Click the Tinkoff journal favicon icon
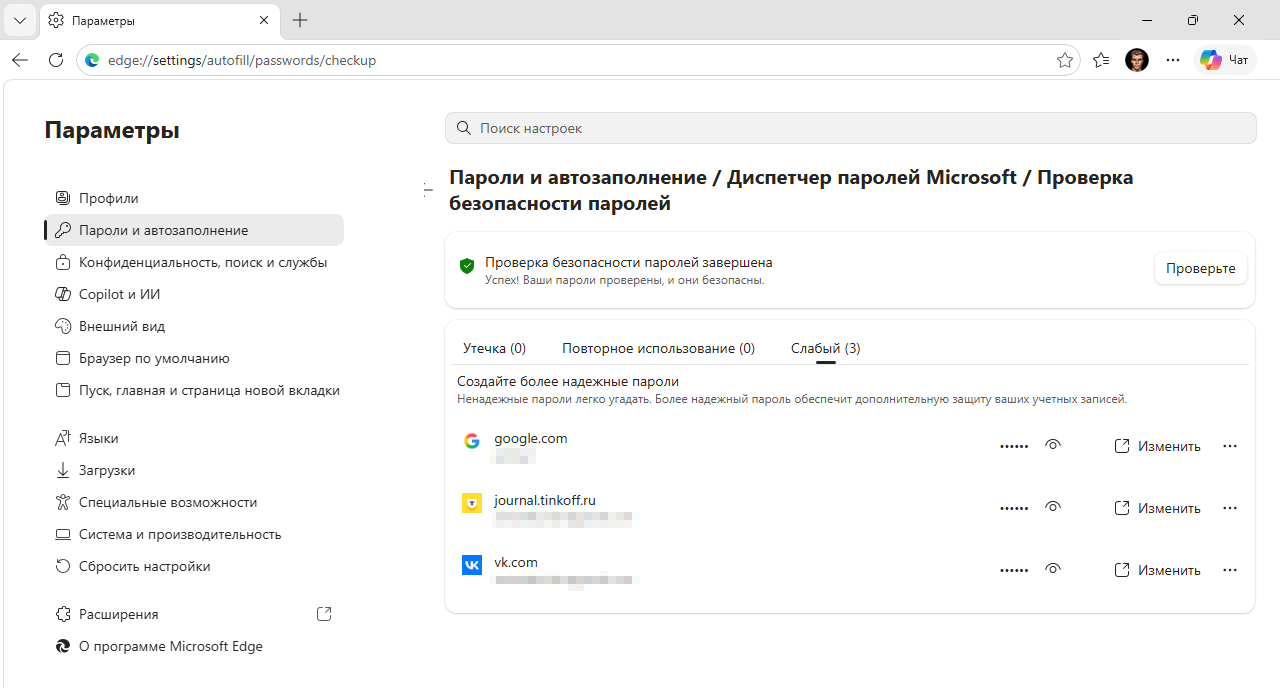The width and height of the screenshot is (1280, 688). [472, 503]
